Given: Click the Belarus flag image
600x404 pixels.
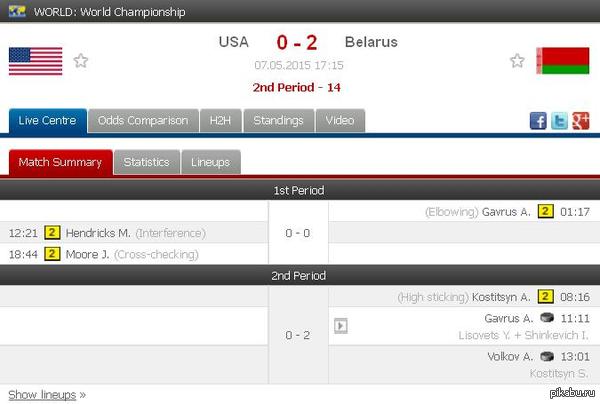Looking at the screenshot, I should point(563,61).
